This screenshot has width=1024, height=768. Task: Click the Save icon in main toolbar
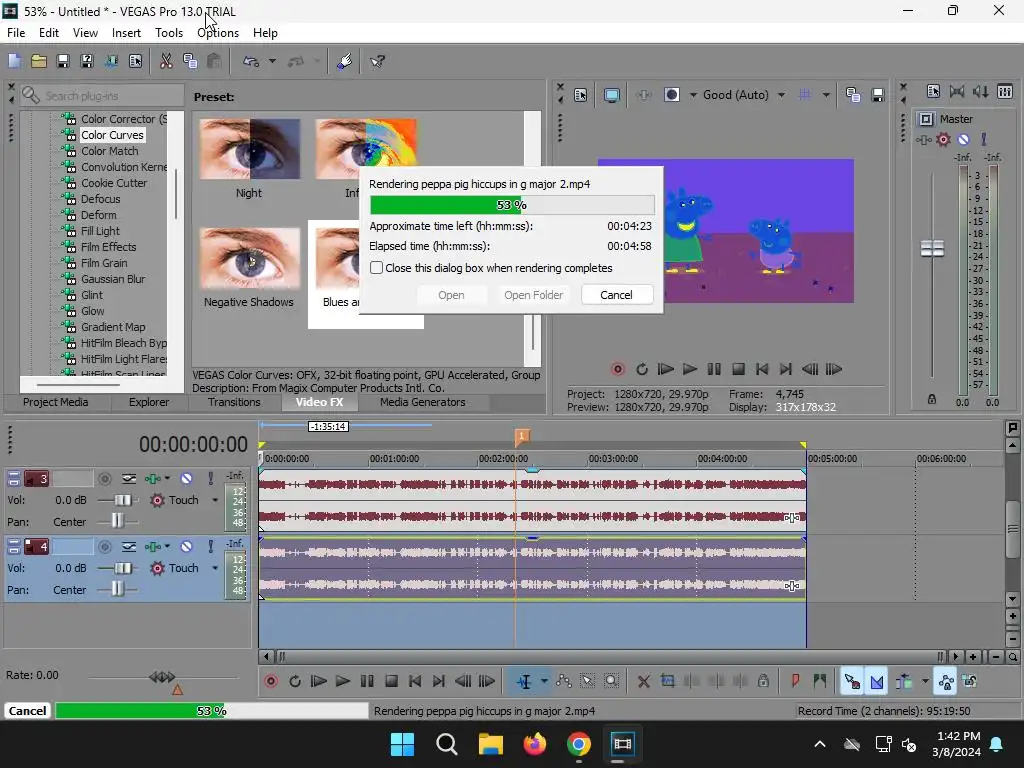[x=63, y=61]
